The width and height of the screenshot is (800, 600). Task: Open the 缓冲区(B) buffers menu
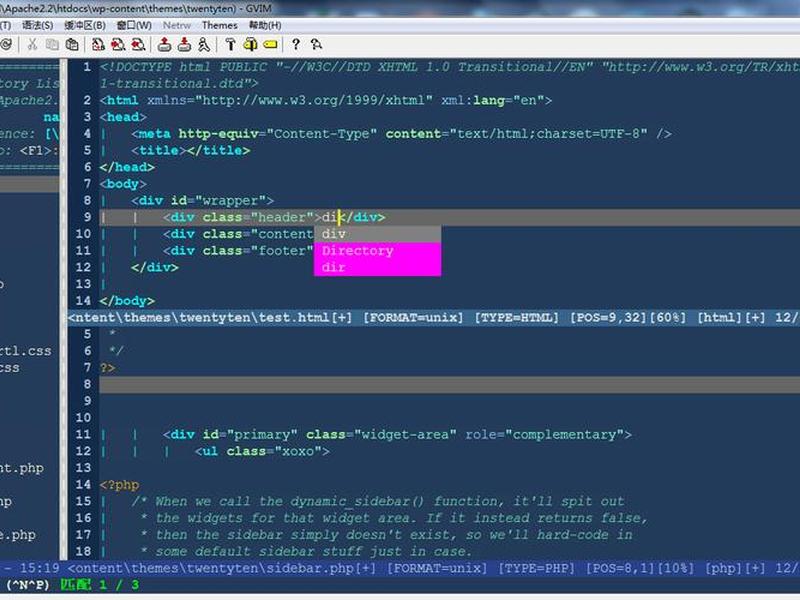click(85, 25)
